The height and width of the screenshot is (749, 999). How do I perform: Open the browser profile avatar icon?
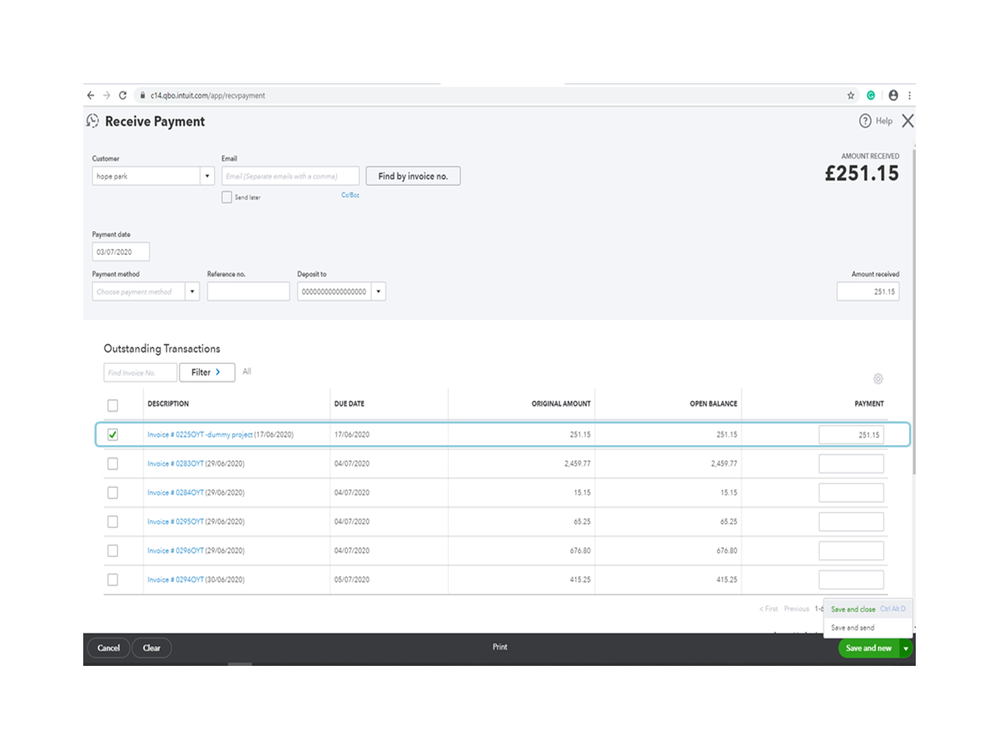(893, 96)
